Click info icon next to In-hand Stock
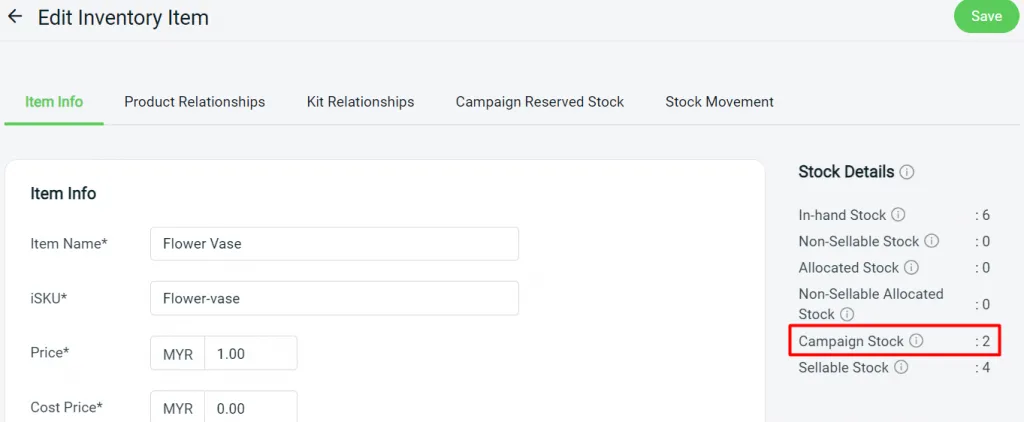The image size is (1024, 422). [x=898, y=215]
